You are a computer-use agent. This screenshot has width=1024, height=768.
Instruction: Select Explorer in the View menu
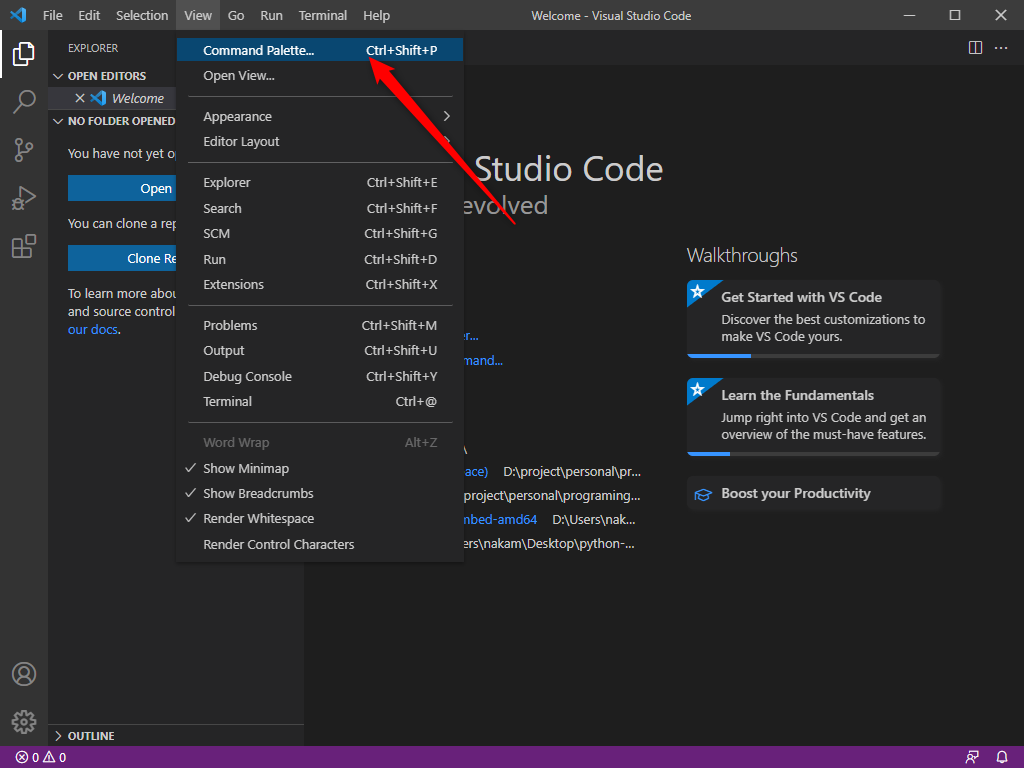coord(320,183)
